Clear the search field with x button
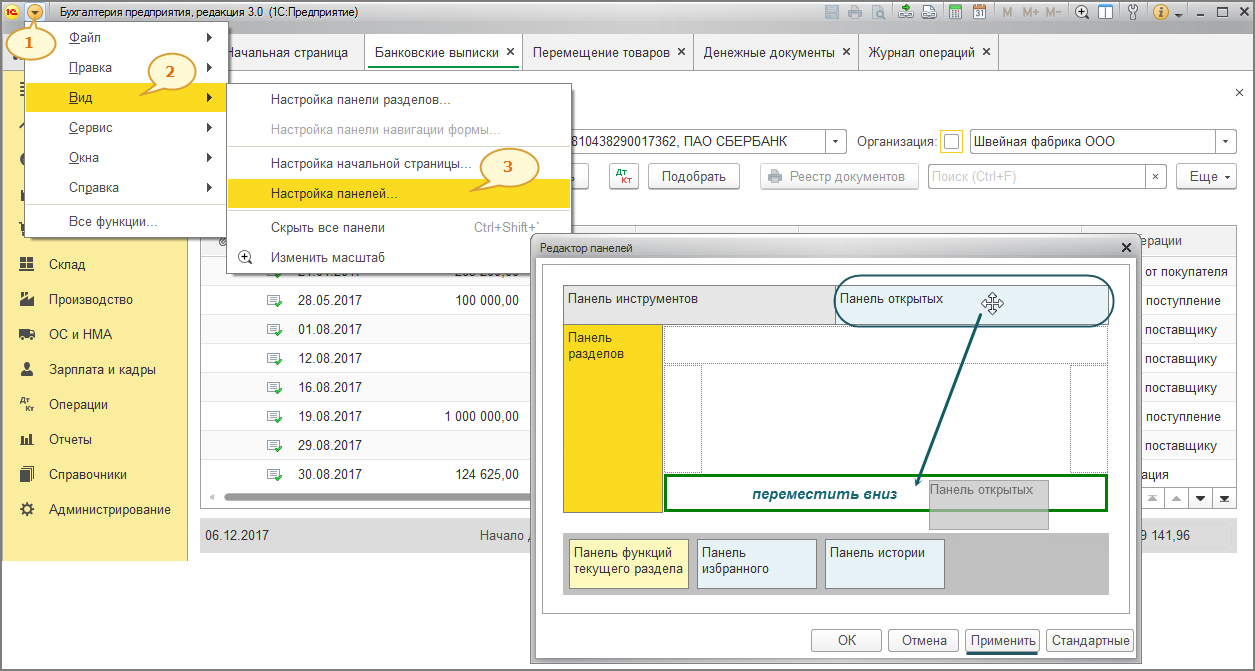This screenshot has height=671, width=1255. tap(1156, 177)
